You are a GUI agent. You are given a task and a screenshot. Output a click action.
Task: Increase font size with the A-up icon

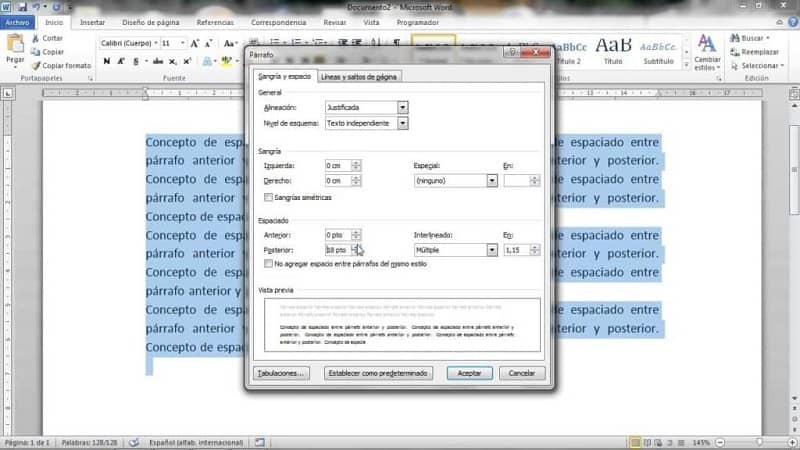pyautogui.click(x=194, y=44)
